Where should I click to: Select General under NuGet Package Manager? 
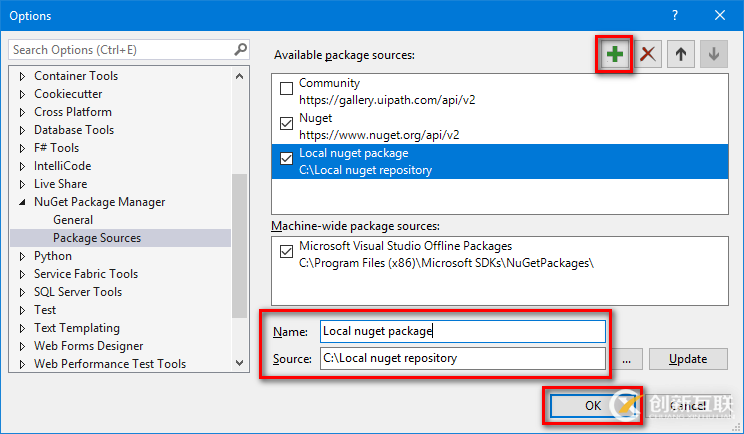[x=73, y=220]
